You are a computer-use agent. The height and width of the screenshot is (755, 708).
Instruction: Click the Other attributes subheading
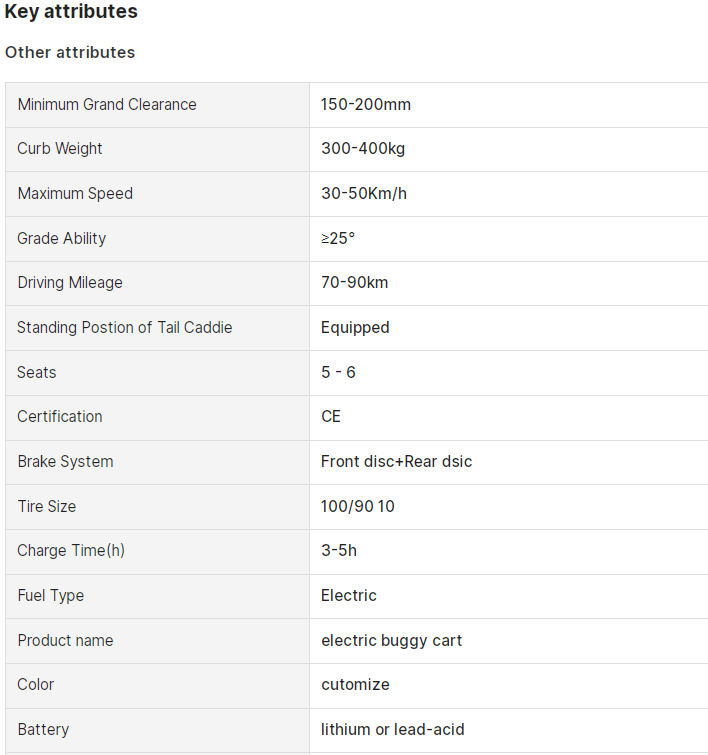point(70,52)
